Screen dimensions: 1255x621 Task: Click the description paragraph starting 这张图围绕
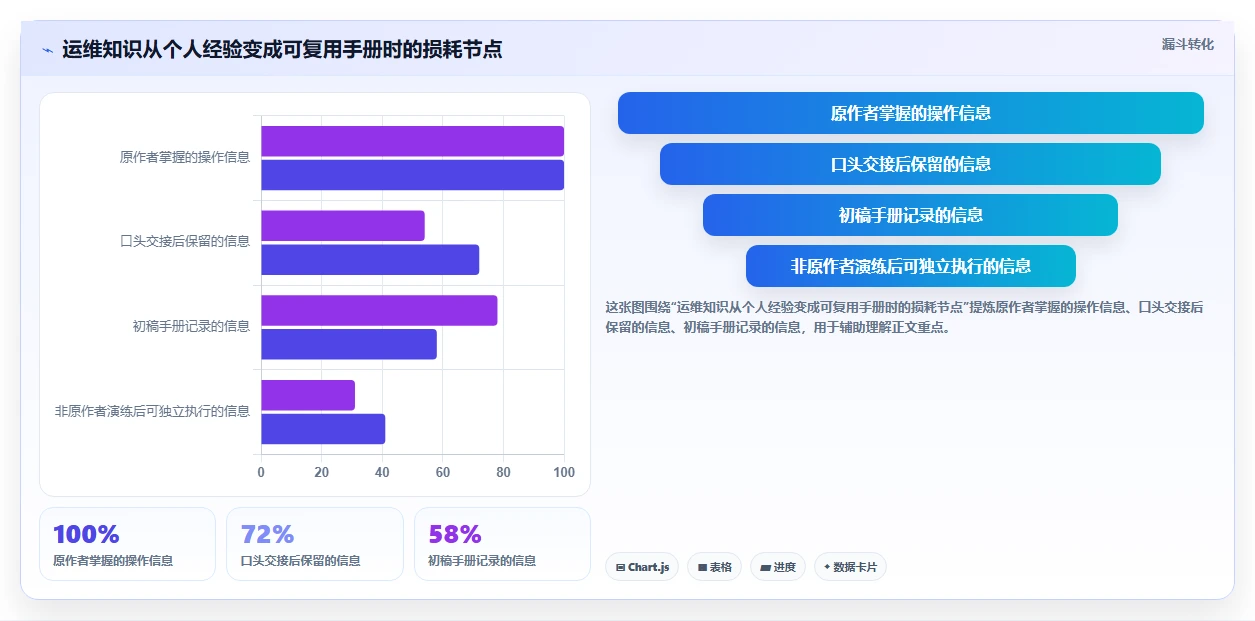904,317
